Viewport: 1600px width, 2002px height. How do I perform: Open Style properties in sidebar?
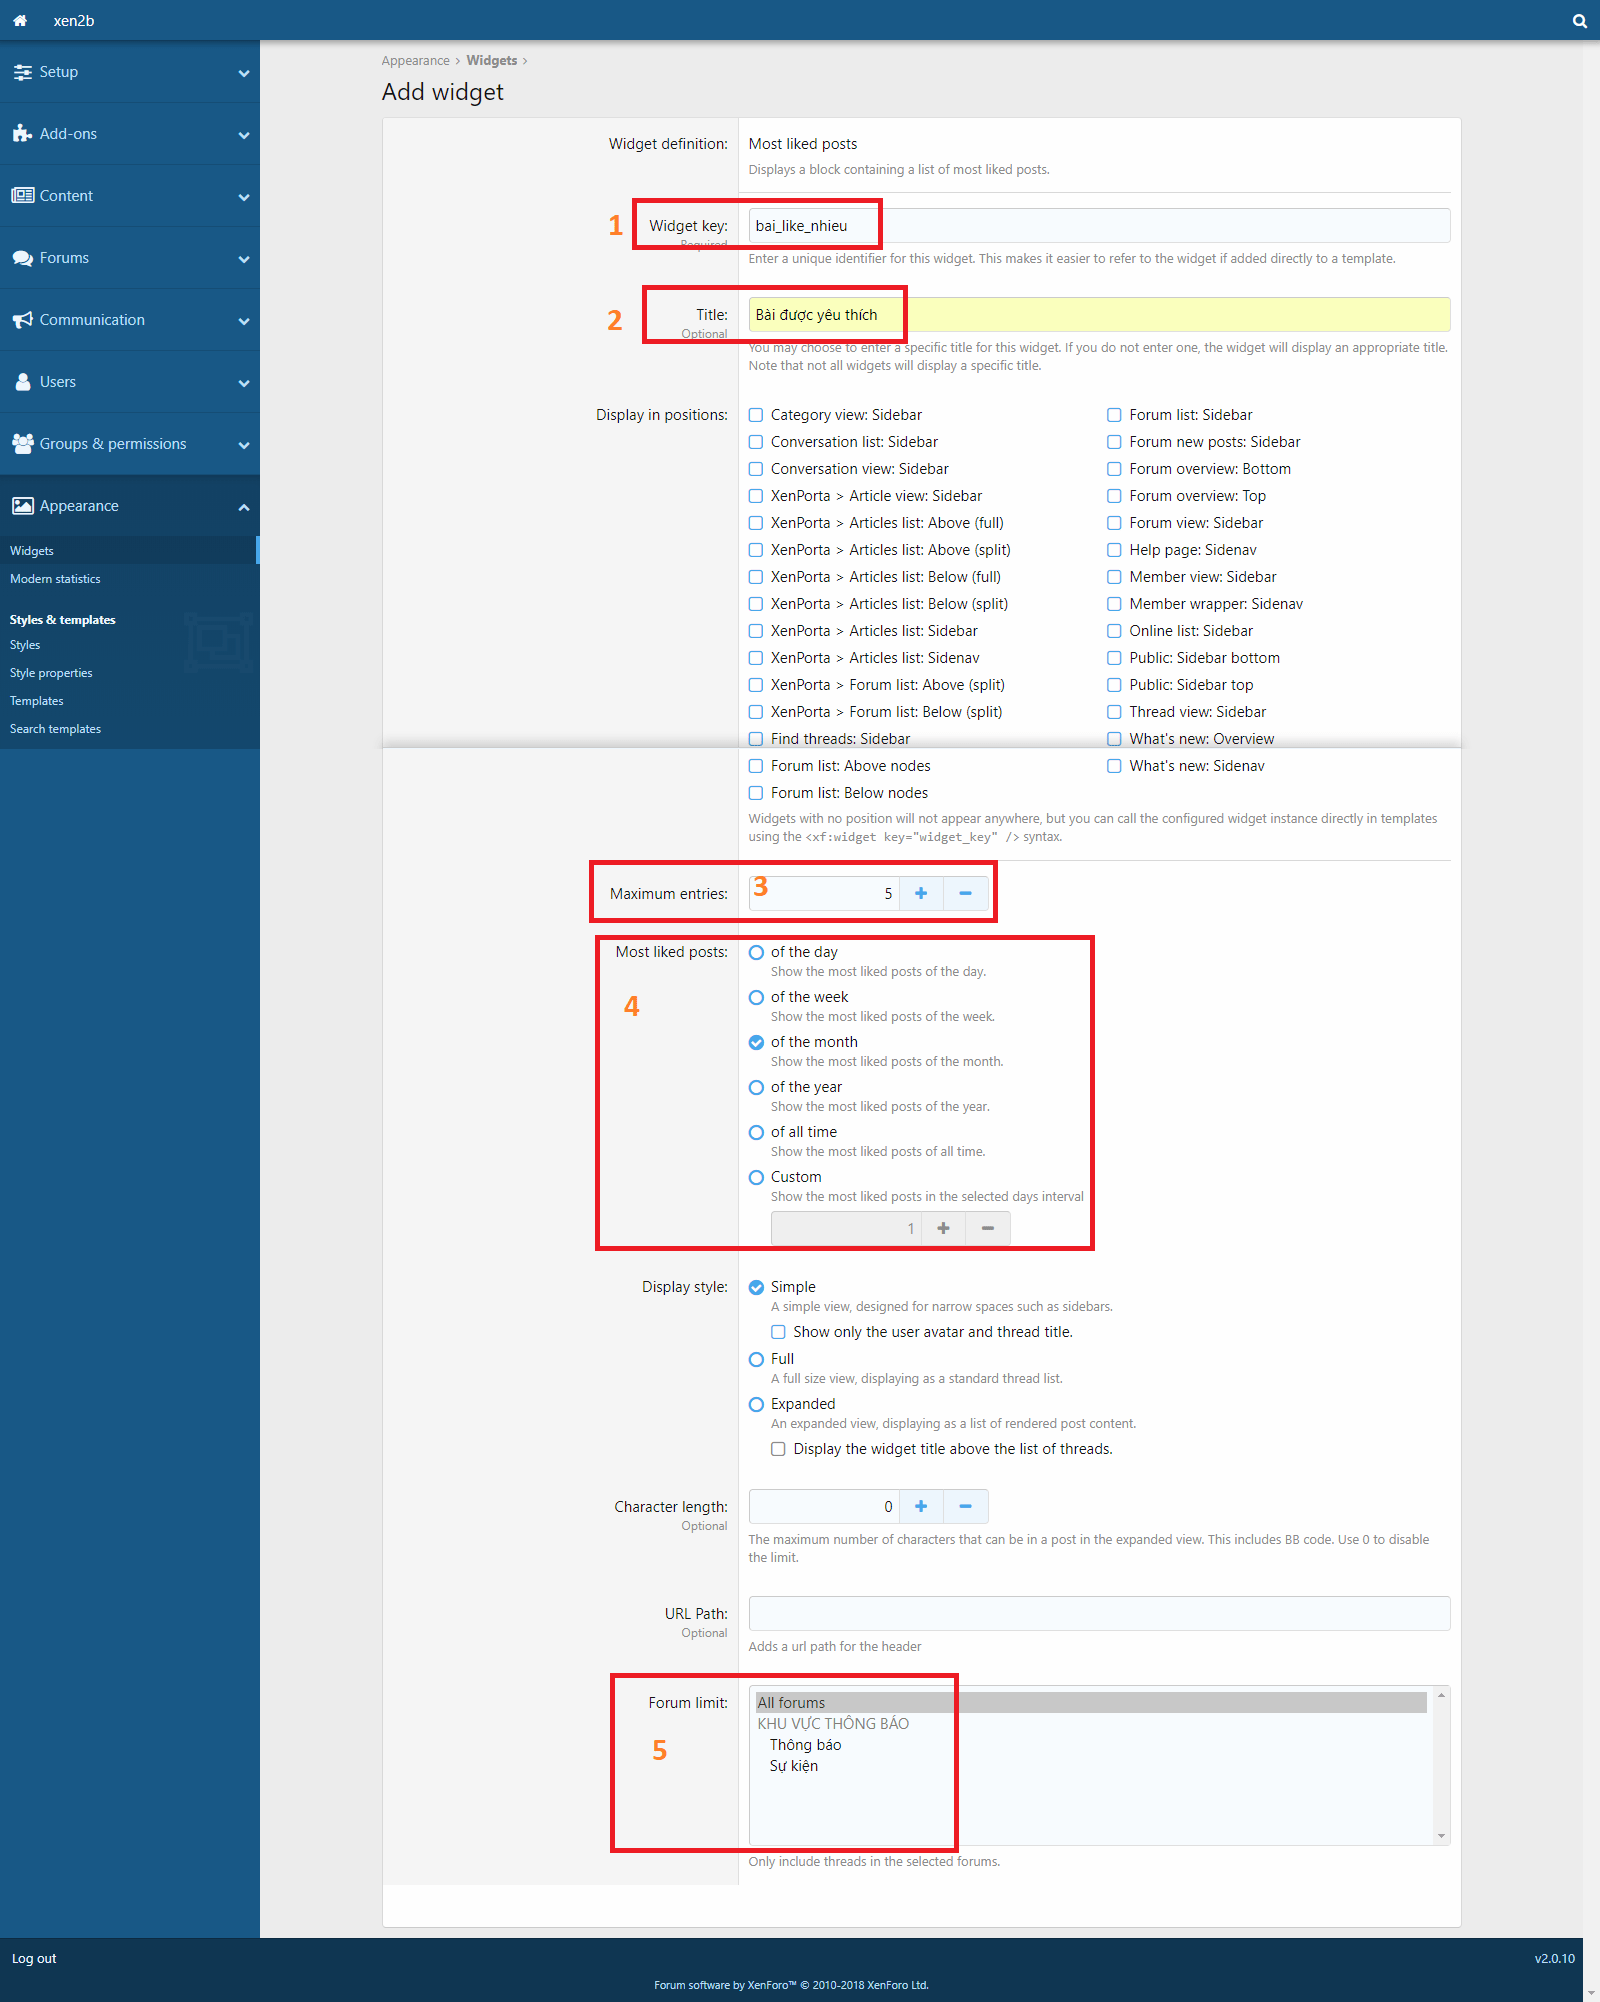tap(51, 673)
